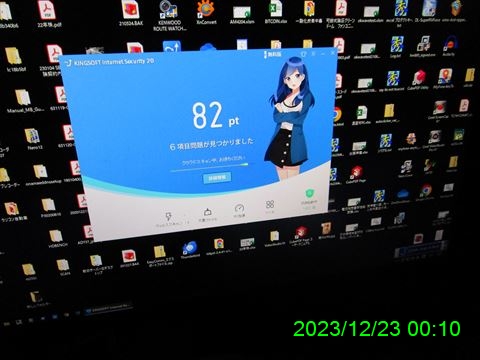Click the KINGSOFT Internet Security taskbar button
Image resolution: width=480 pixels, height=360 pixels.
click(108, 308)
